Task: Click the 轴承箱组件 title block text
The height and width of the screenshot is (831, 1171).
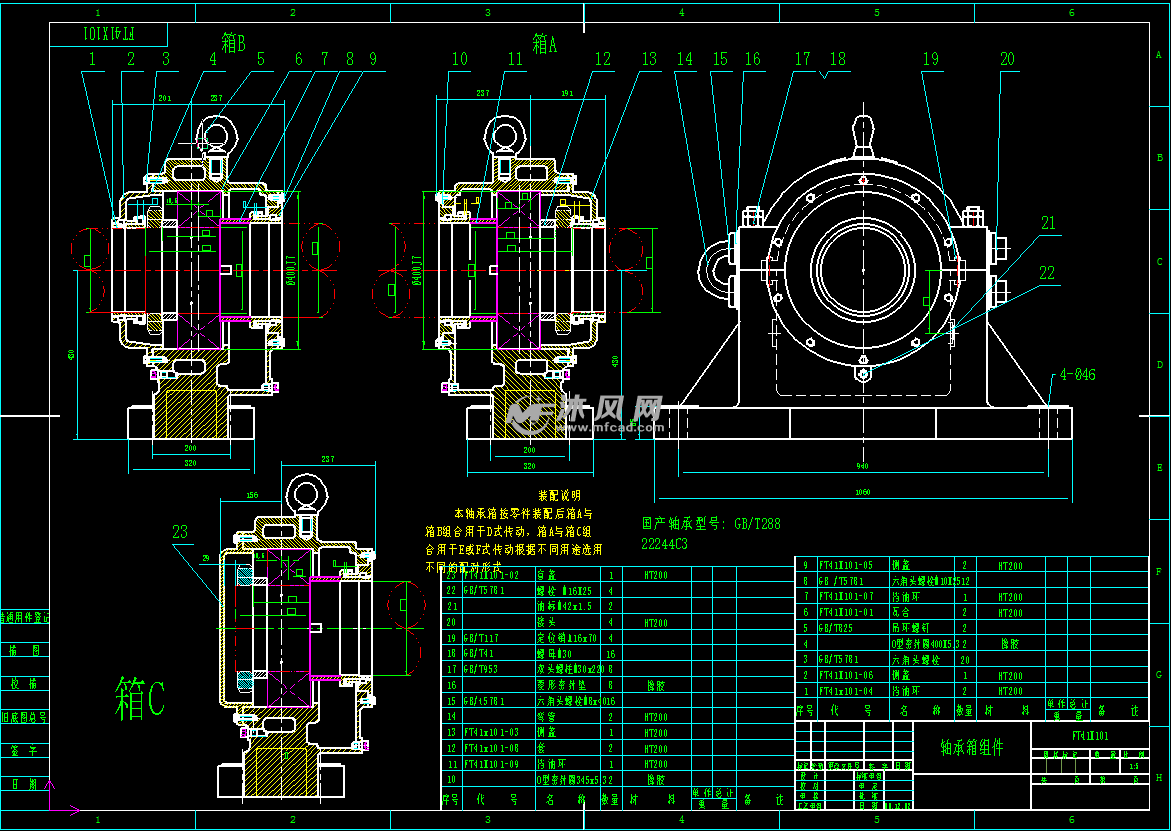Action: (971, 748)
